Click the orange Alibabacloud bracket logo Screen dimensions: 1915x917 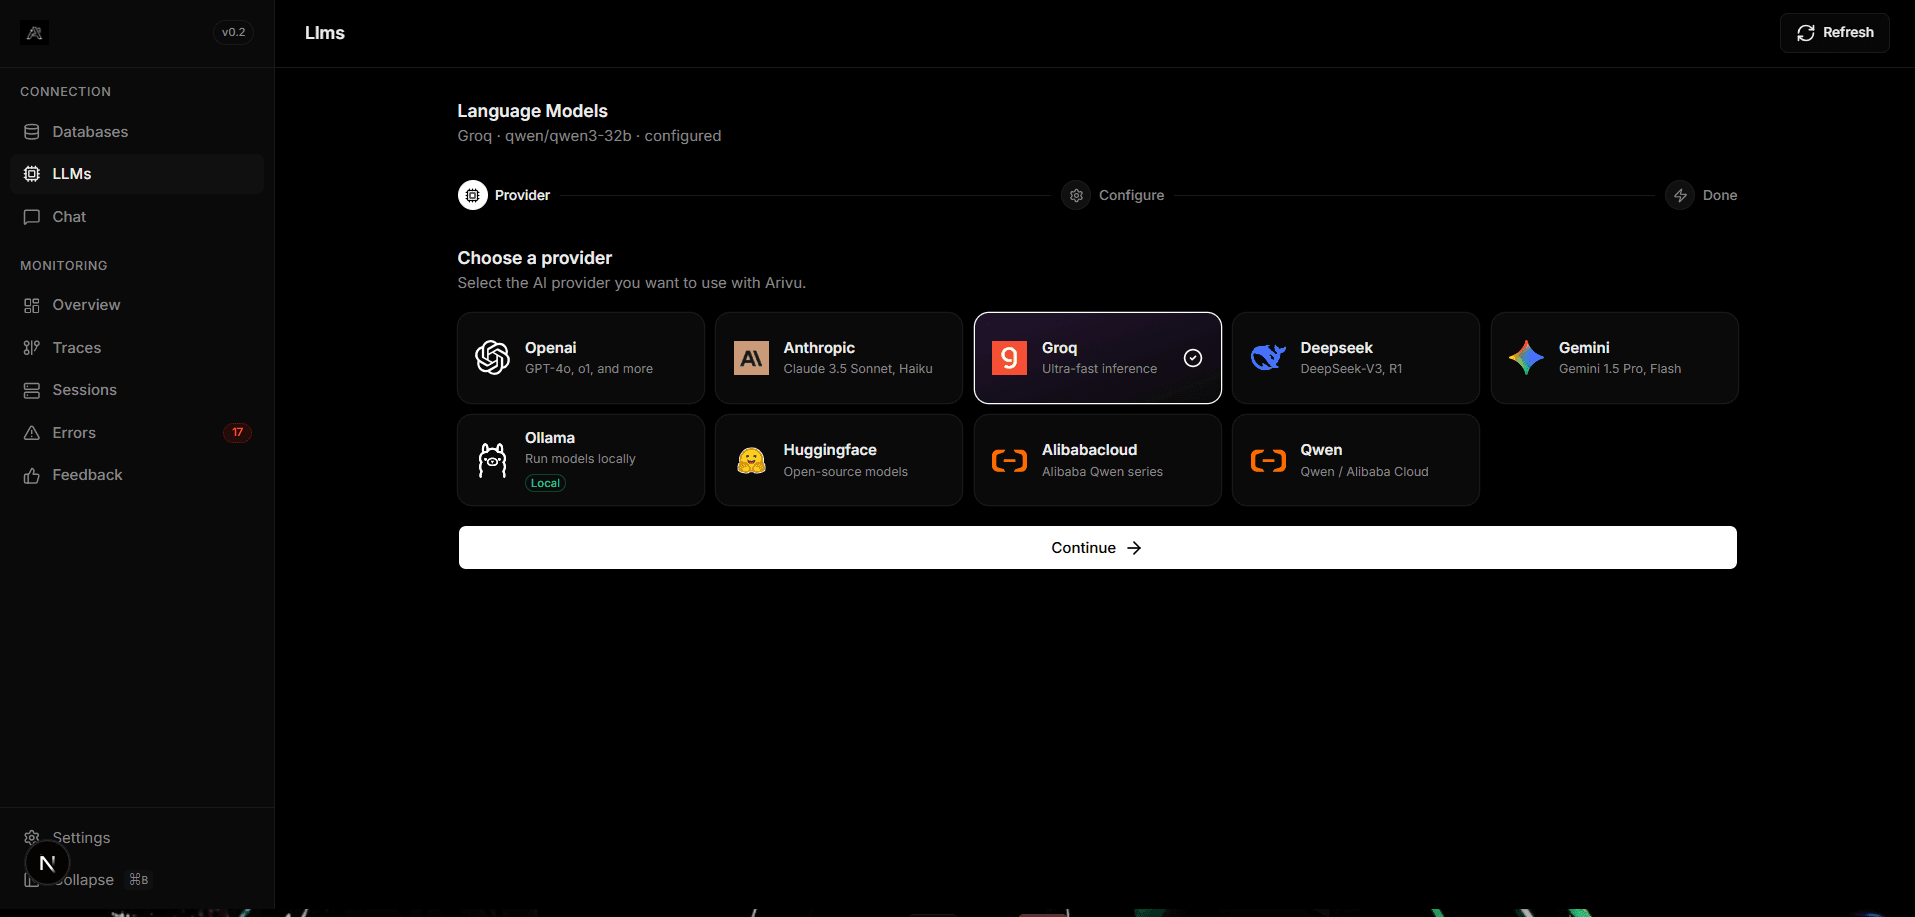coord(1009,460)
